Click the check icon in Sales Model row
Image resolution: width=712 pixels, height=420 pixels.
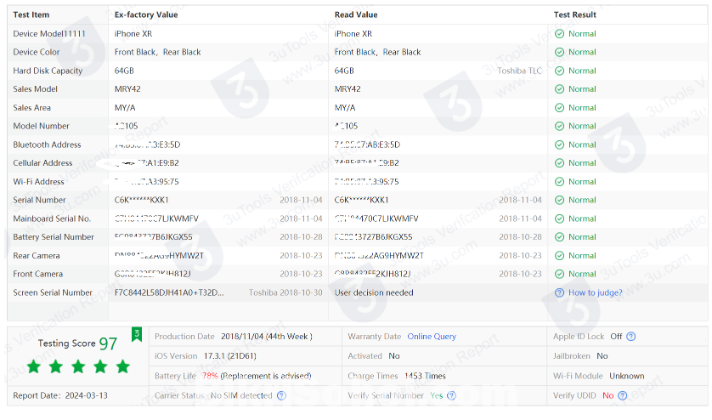559,89
